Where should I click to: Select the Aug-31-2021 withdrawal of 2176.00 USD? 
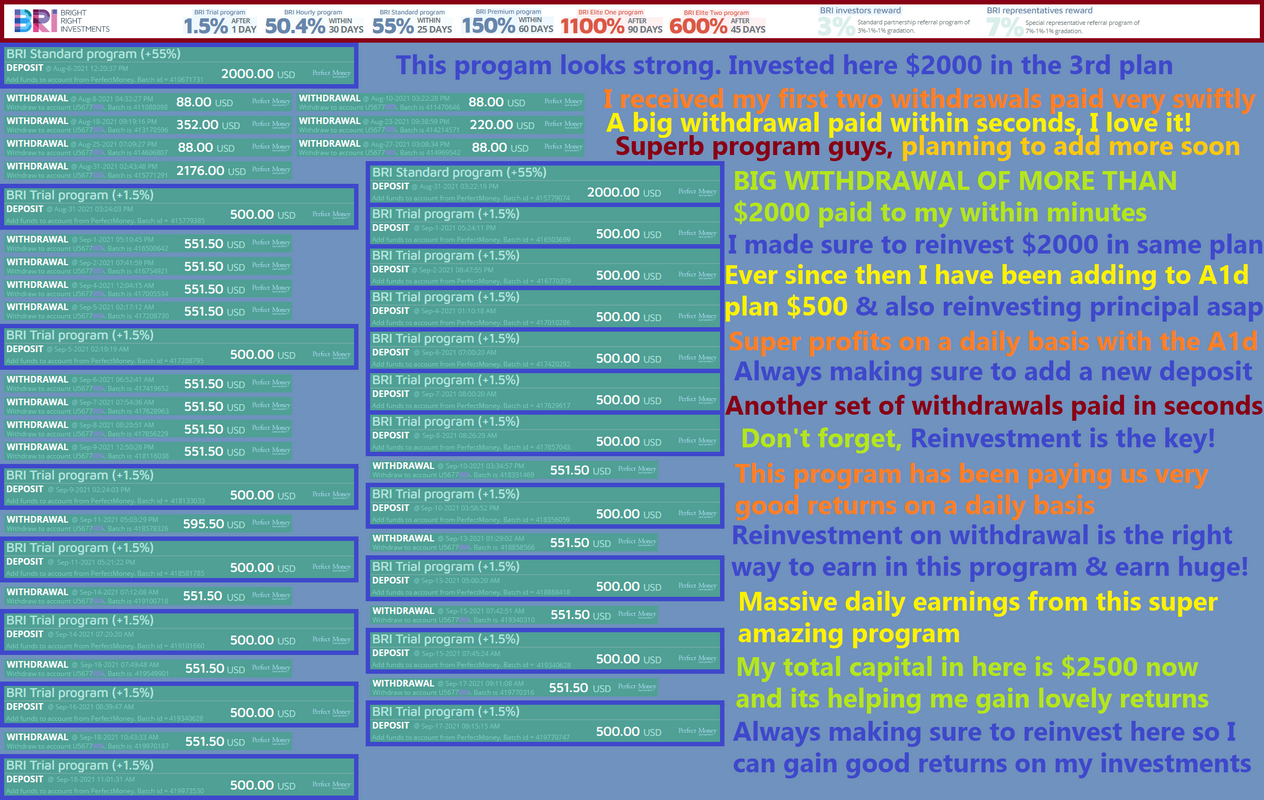tap(148, 170)
